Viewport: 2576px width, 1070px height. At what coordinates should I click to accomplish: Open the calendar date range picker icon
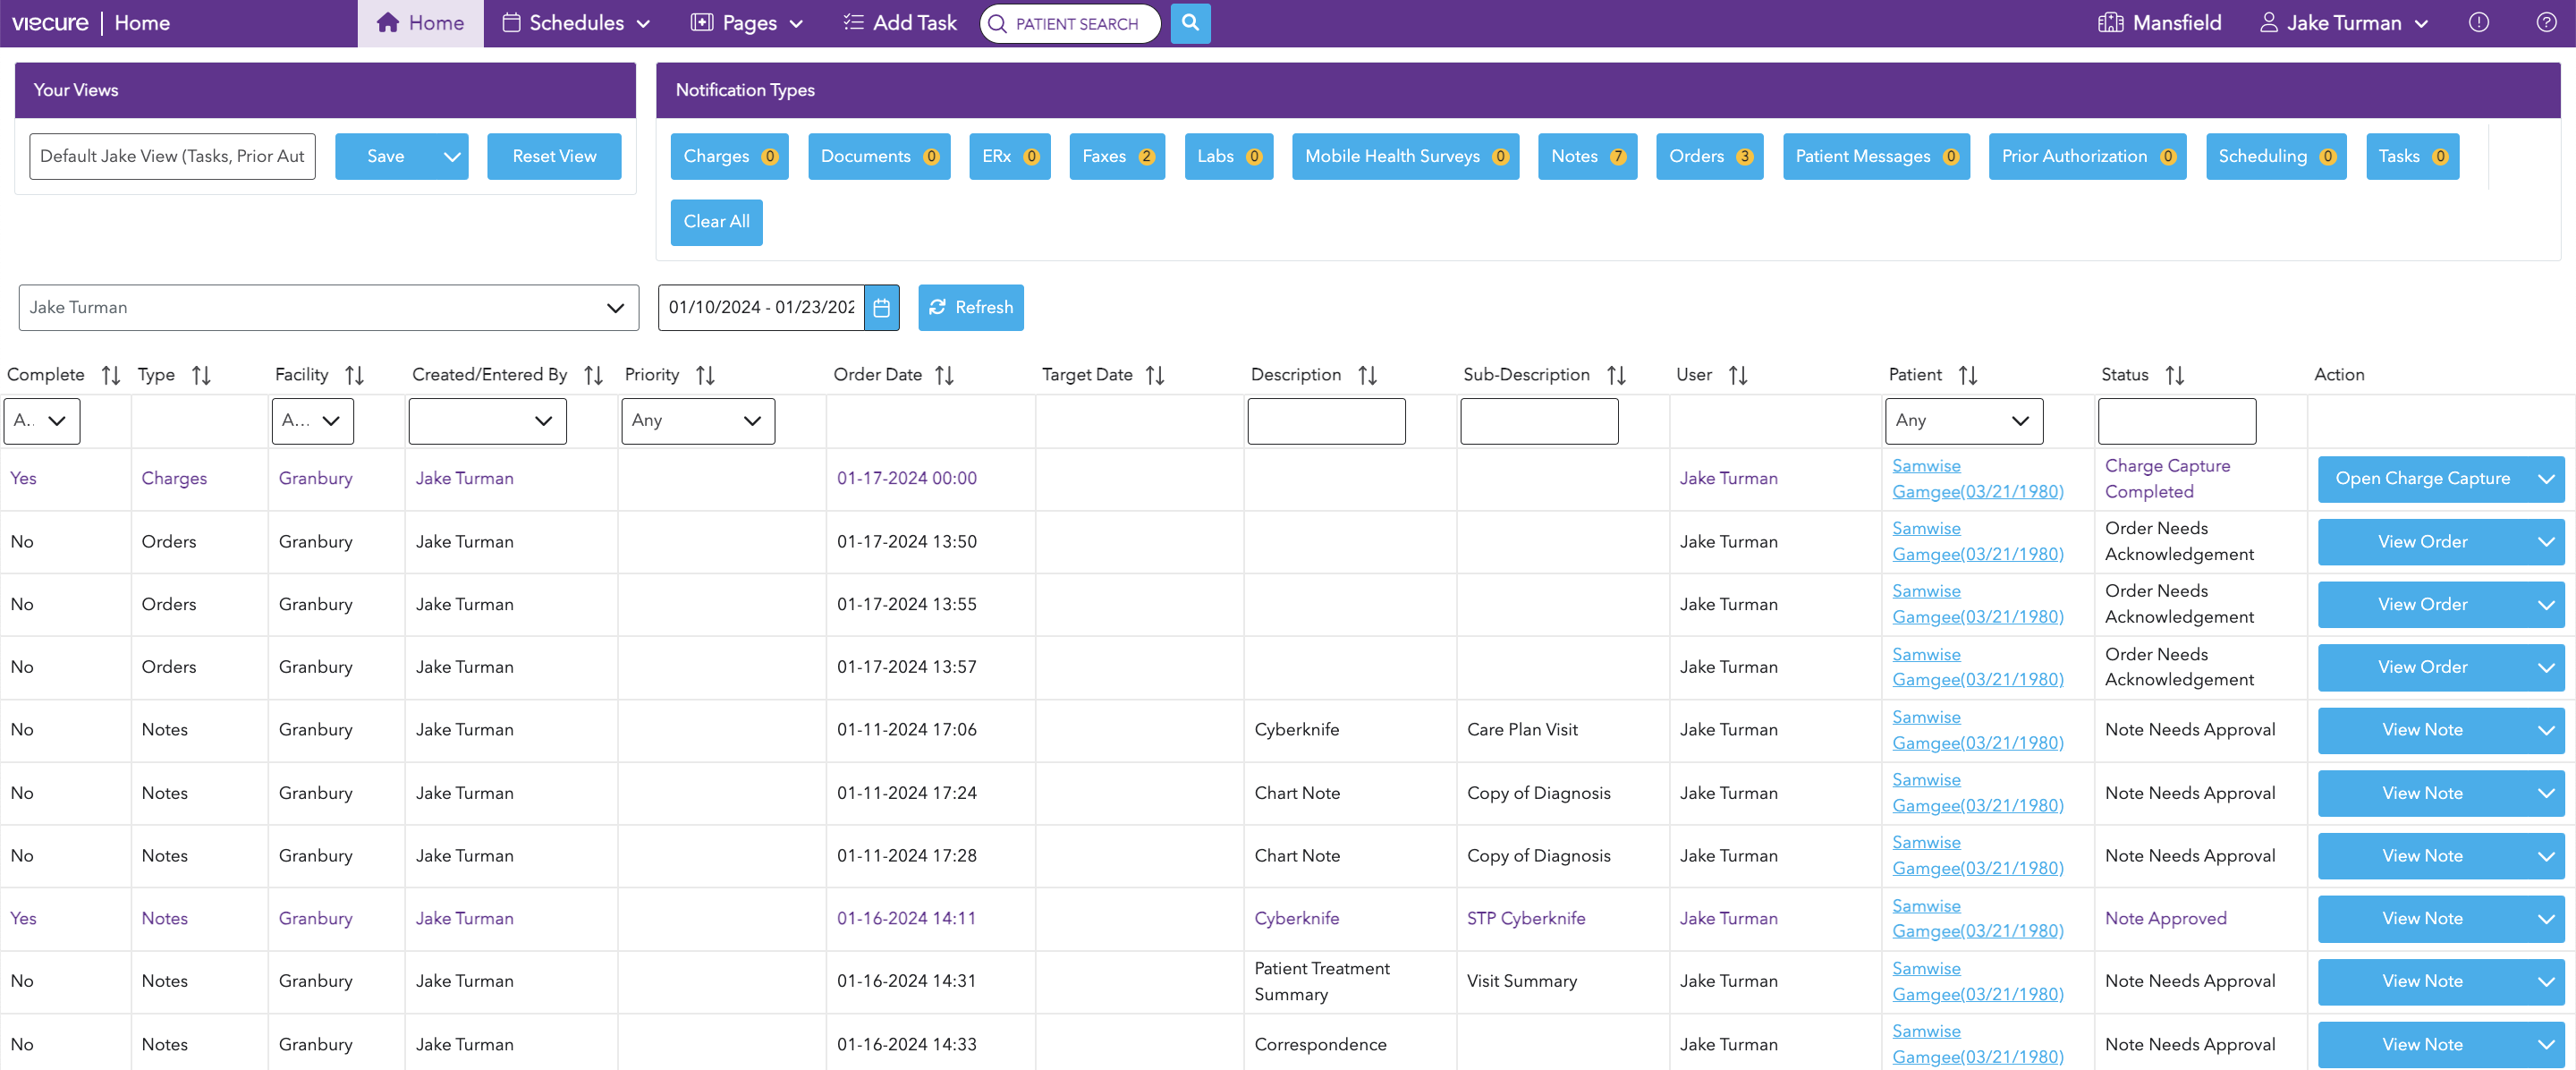[881, 308]
